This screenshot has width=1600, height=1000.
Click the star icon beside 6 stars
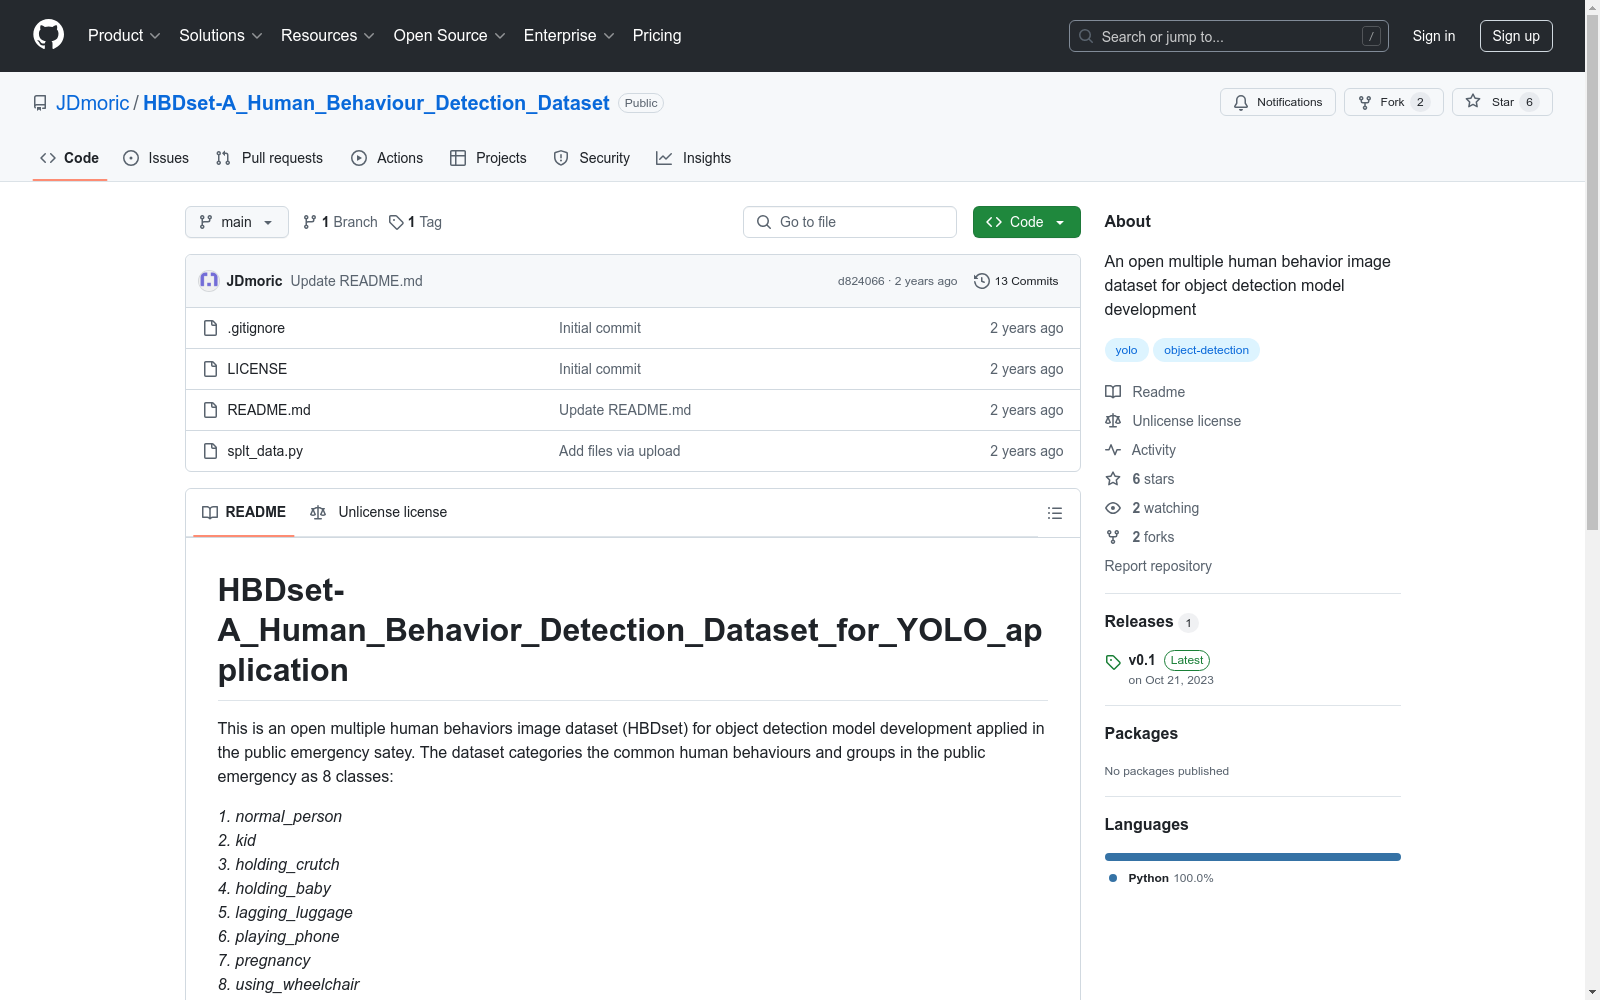coord(1113,479)
